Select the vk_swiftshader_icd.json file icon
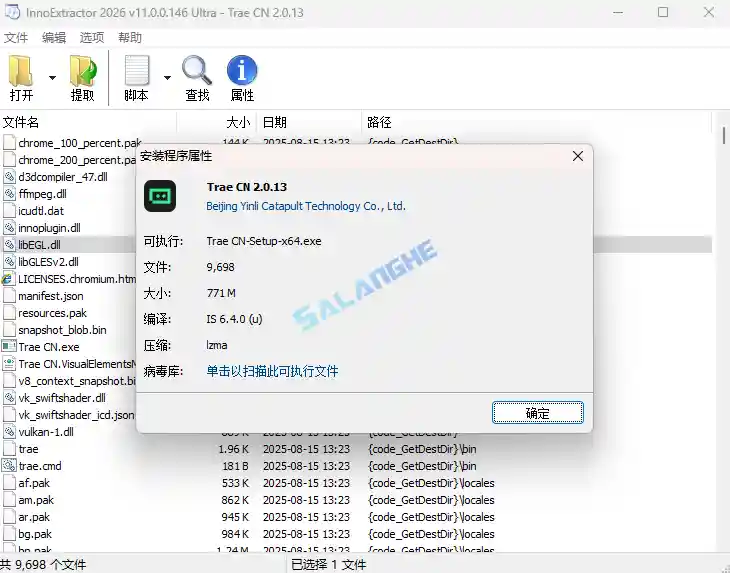The image size is (730, 573). pos(9,415)
